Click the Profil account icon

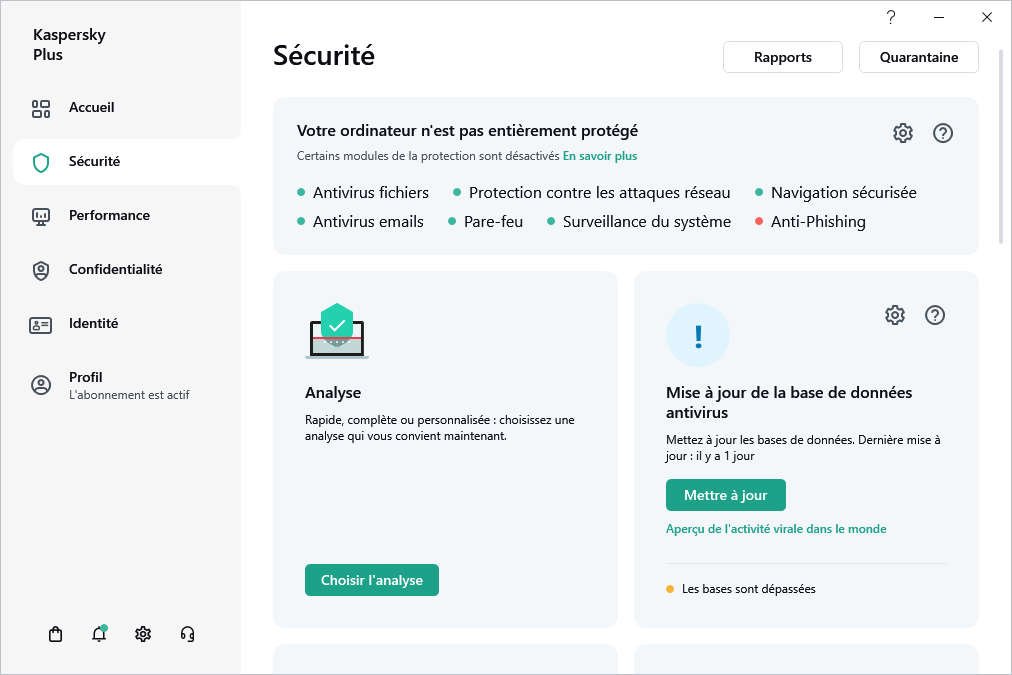40,383
